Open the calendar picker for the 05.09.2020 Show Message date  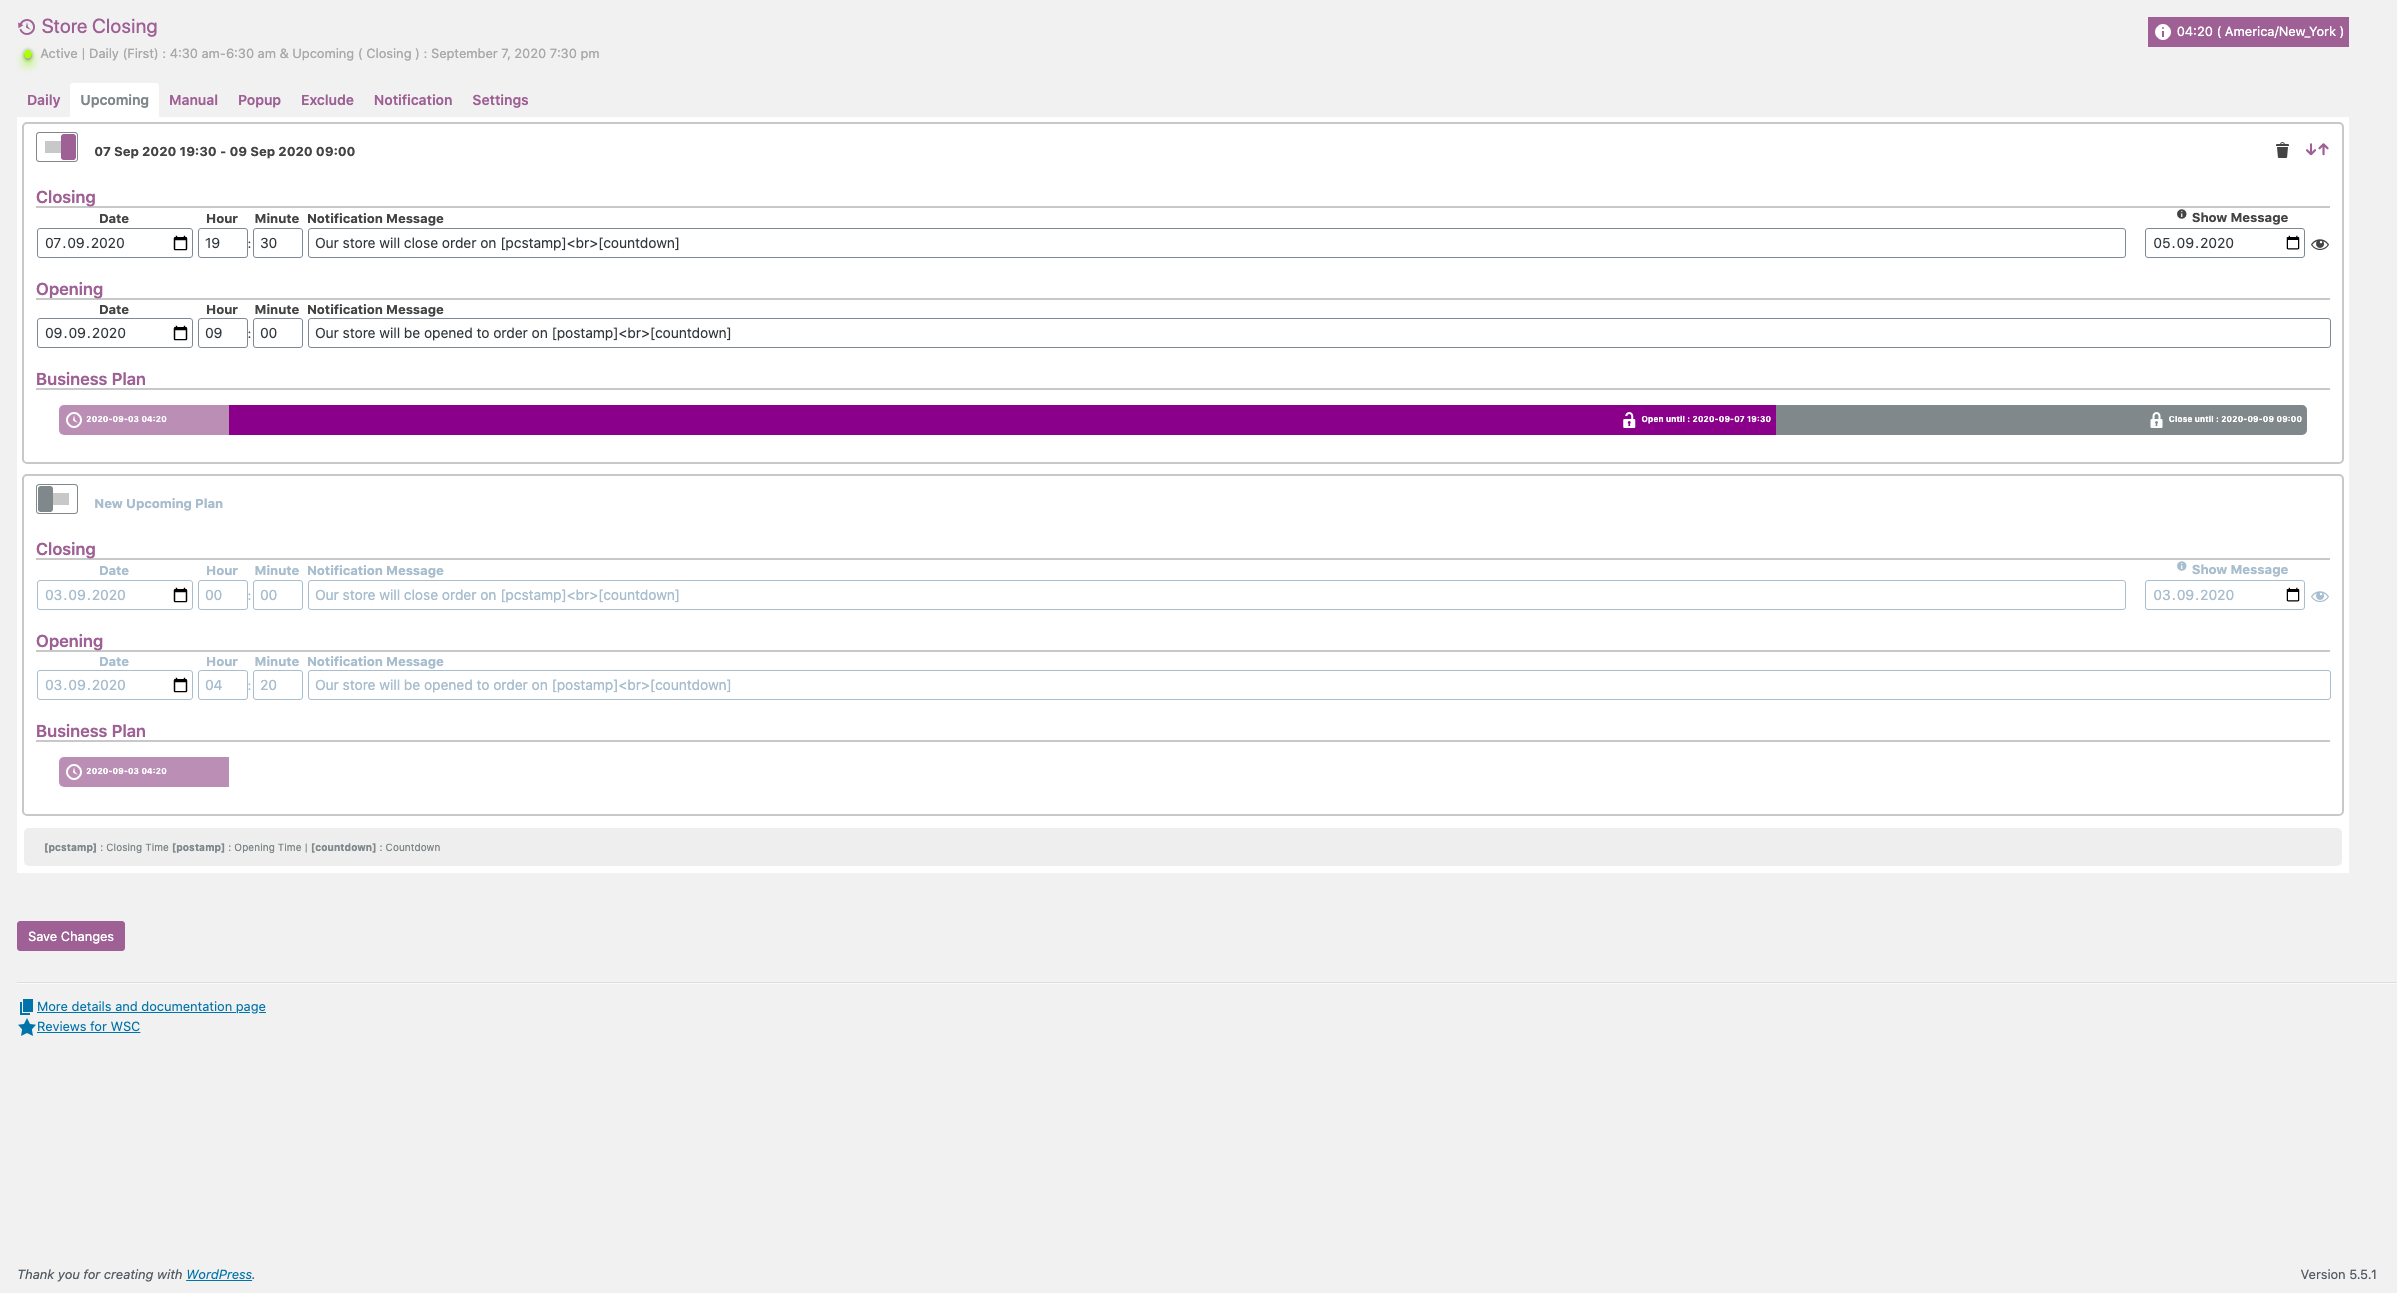coord(2292,243)
